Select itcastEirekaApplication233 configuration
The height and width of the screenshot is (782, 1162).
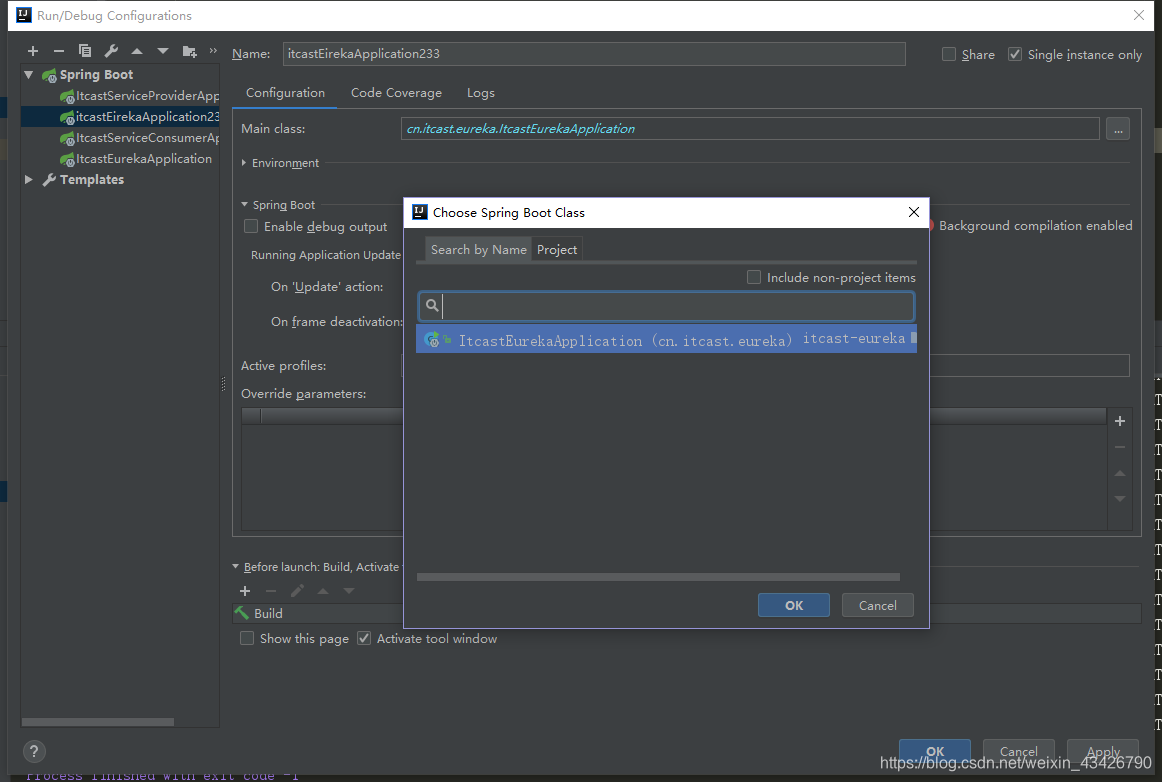click(x=140, y=116)
